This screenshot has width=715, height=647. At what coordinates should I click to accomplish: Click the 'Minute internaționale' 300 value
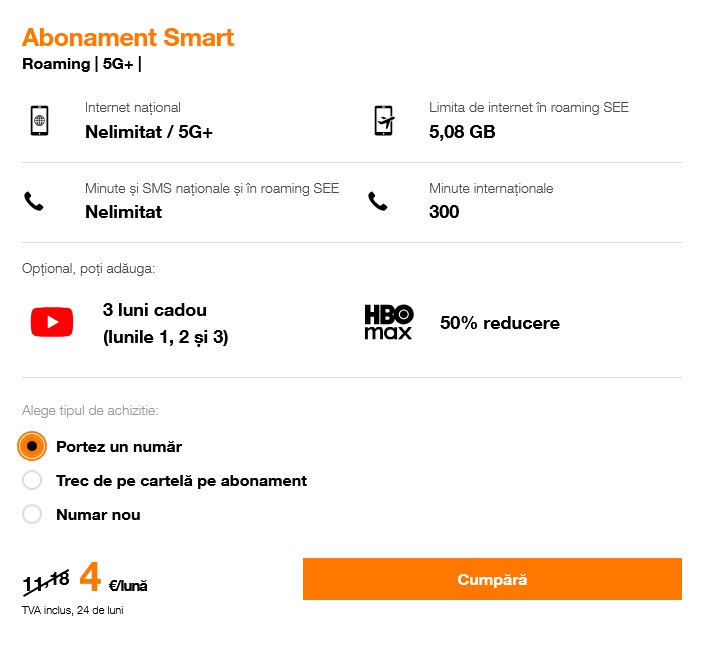(444, 212)
